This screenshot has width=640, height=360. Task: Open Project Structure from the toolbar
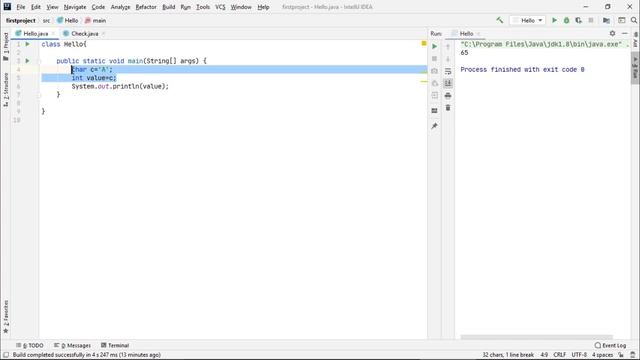click(607, 20)
